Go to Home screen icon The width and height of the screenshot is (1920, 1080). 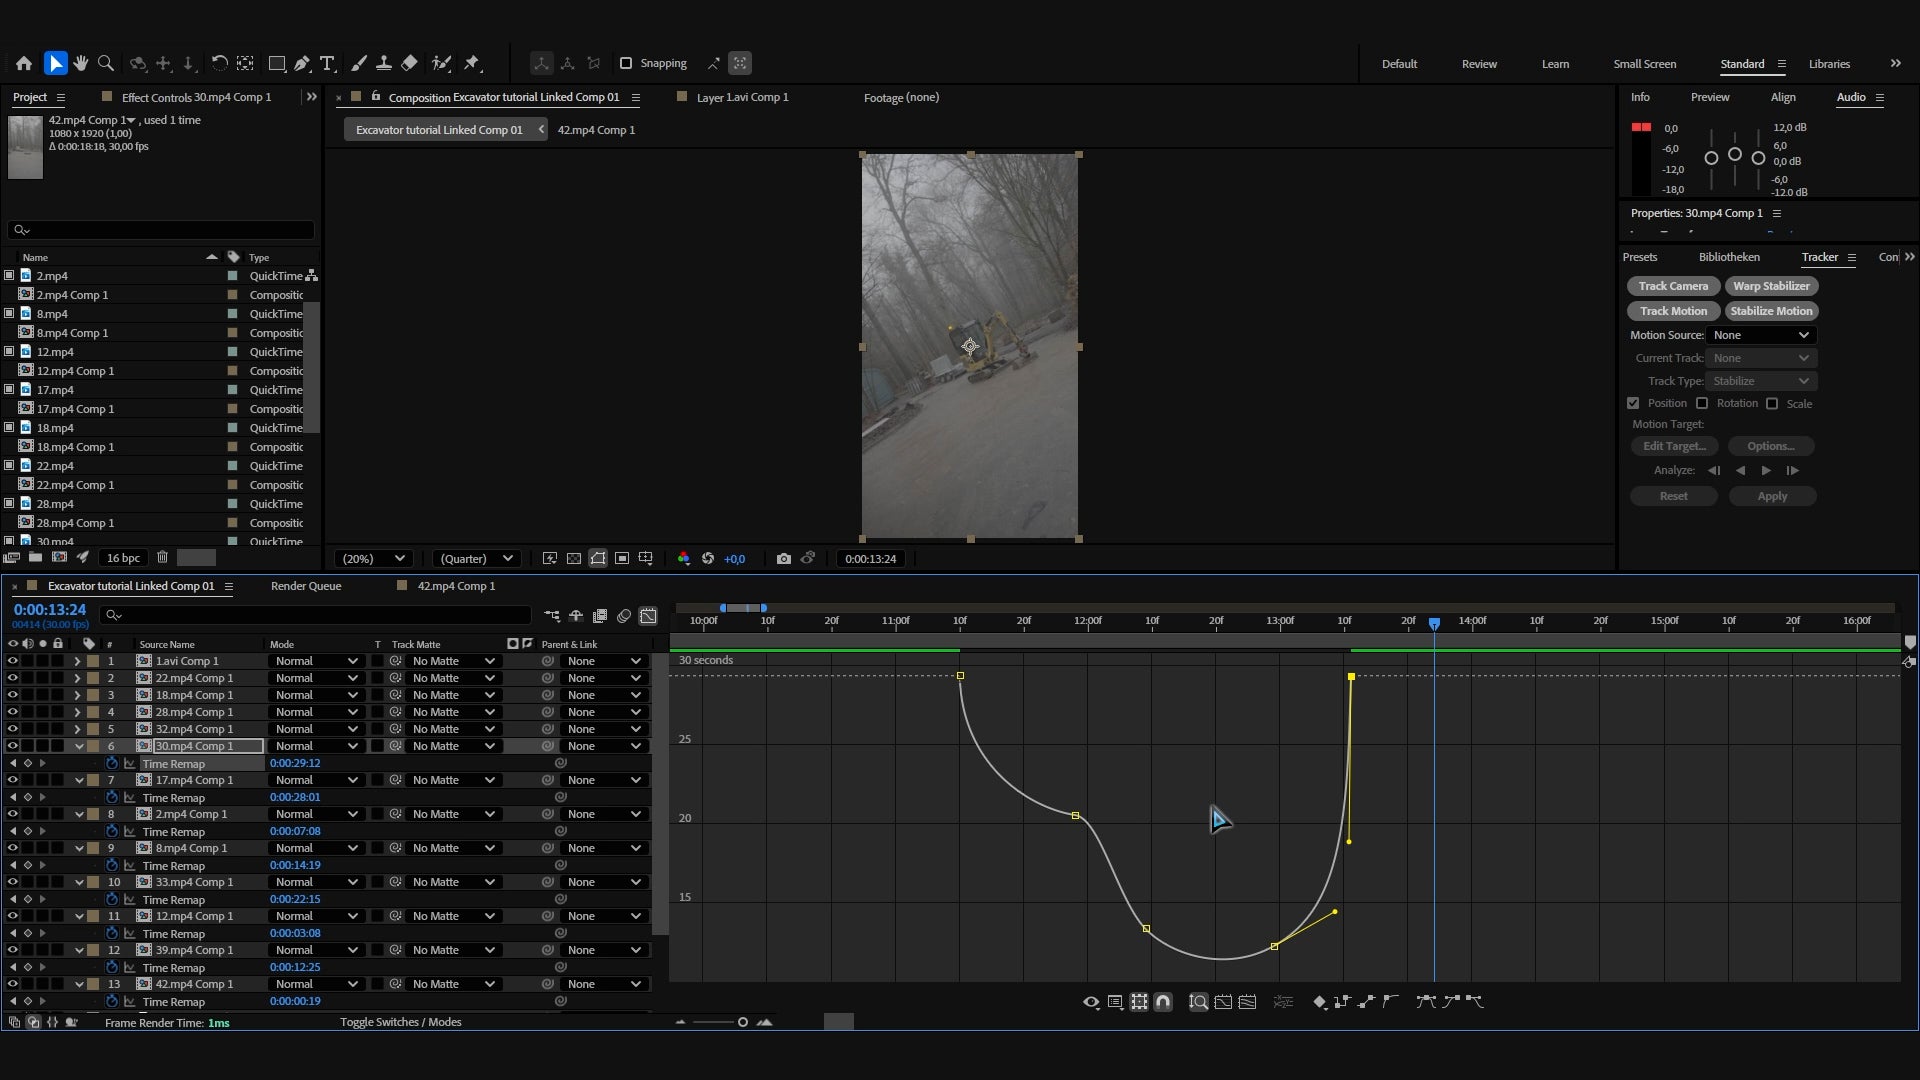click(x=24, y=63)
